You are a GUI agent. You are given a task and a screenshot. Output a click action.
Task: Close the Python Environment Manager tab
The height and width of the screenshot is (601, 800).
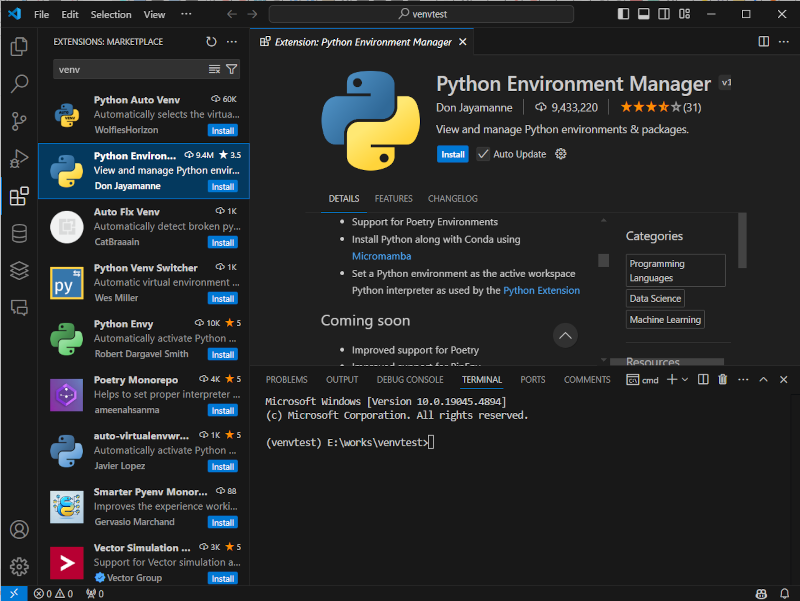point(462,42)
